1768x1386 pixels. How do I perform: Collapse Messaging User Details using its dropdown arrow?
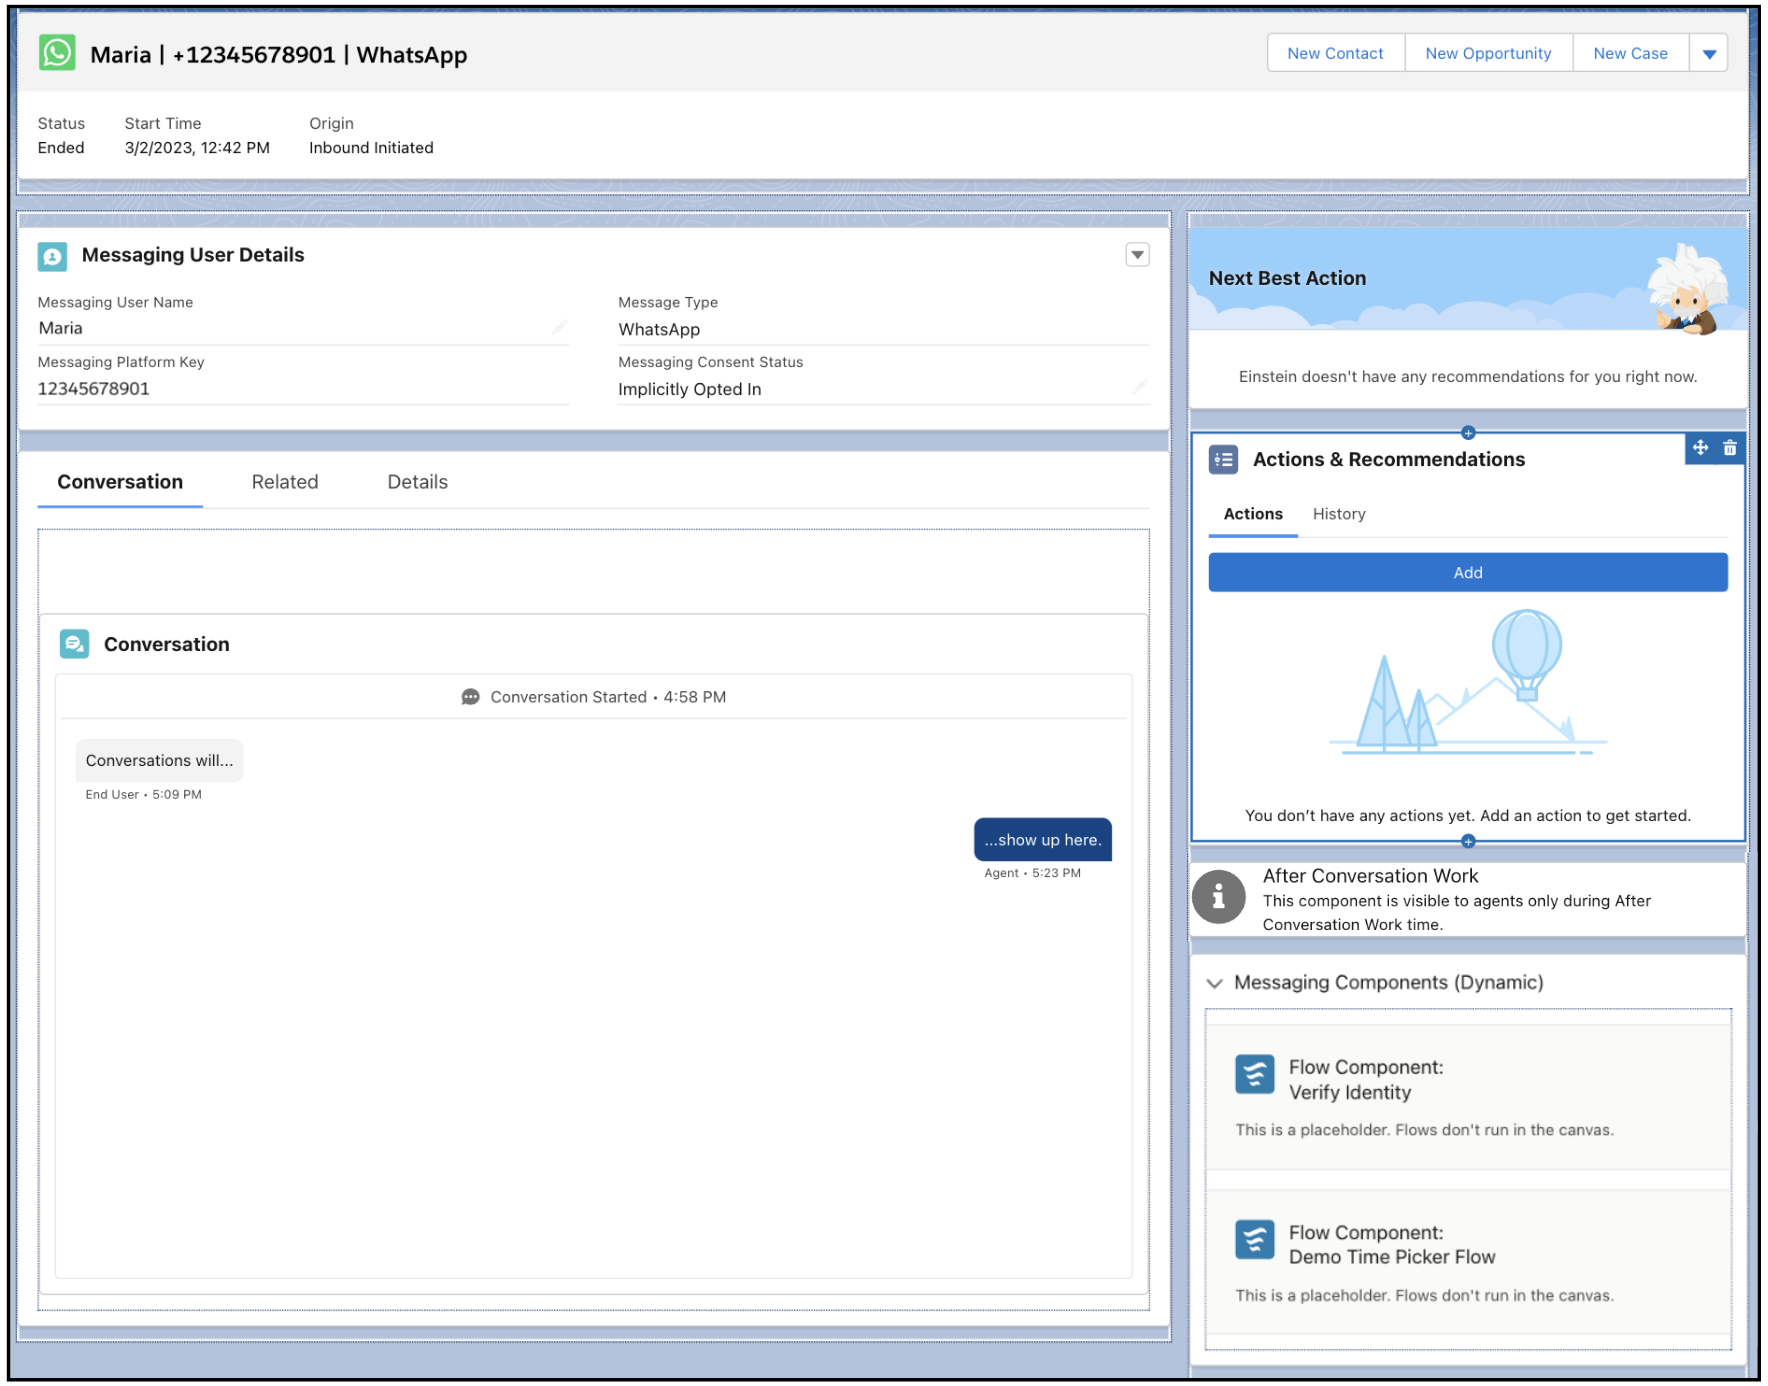(x=1137, y=255)
